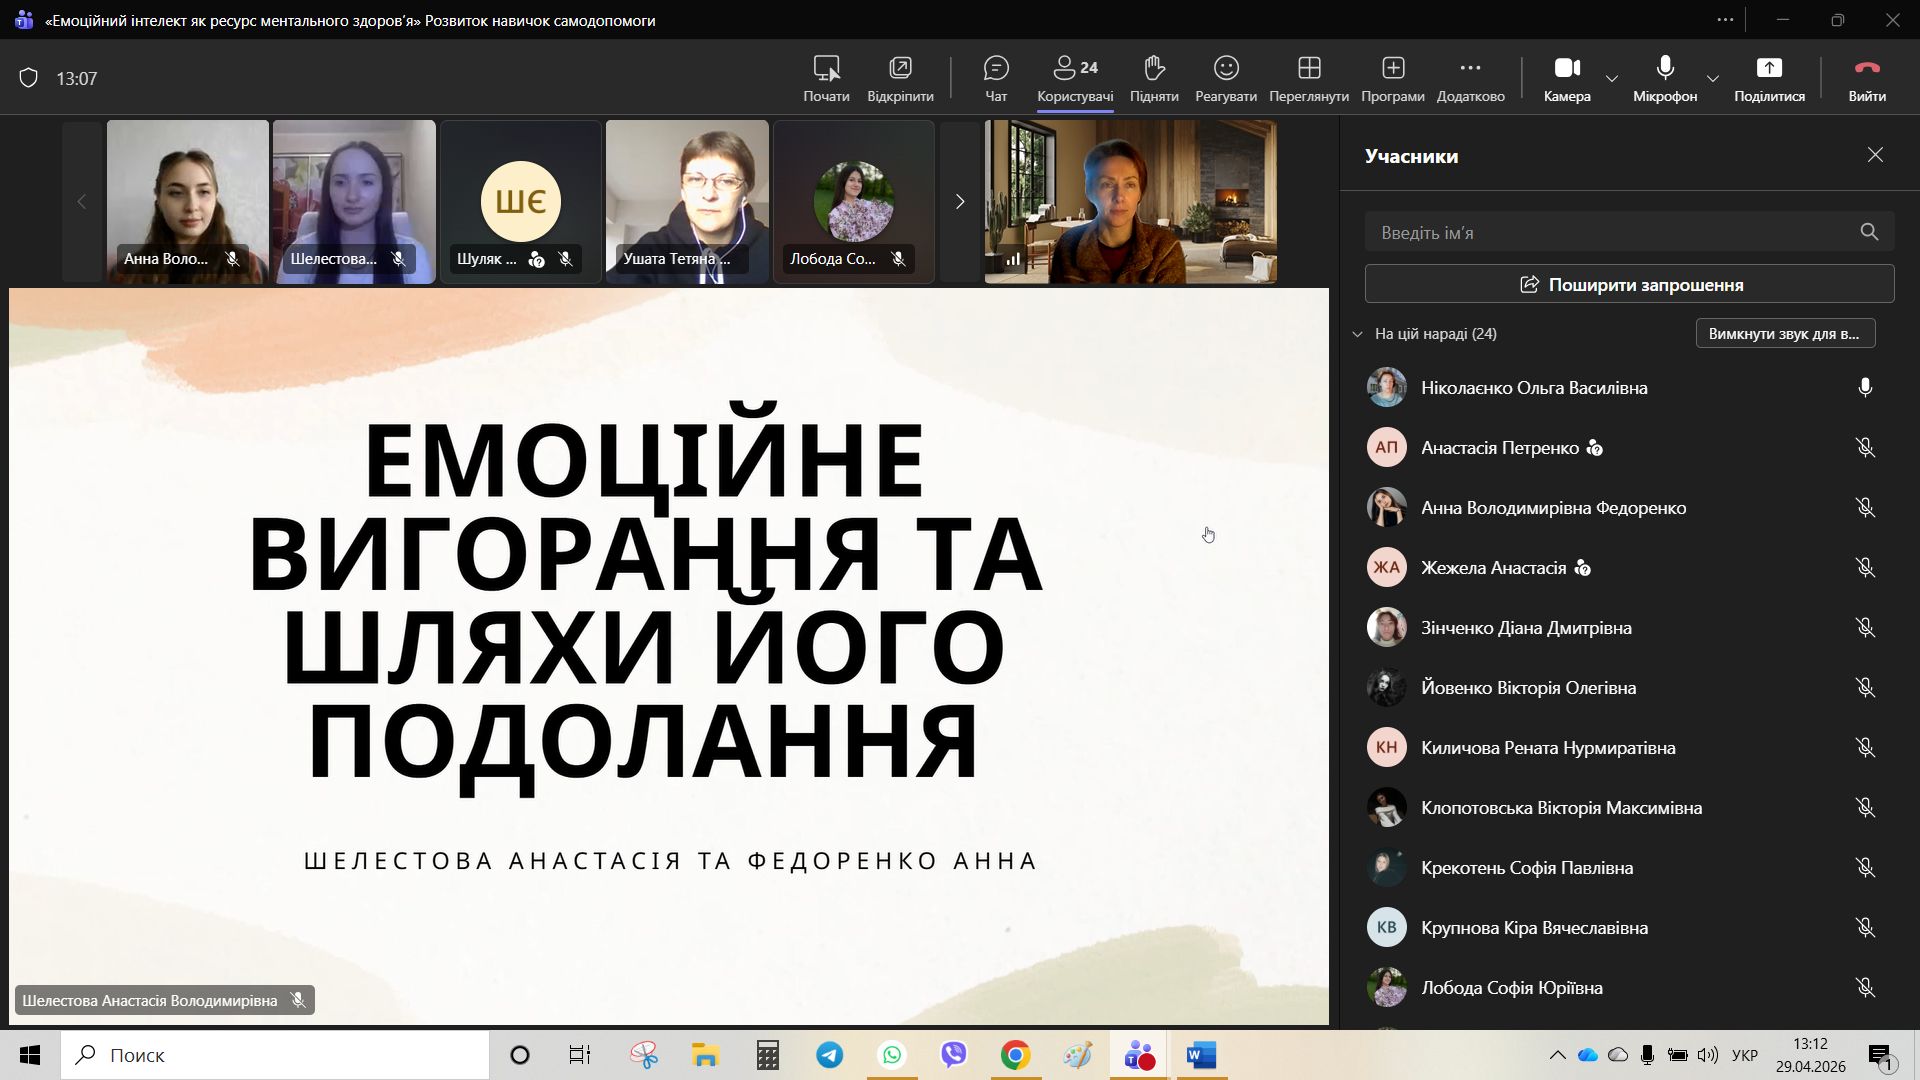The height and width of the screenshot is (1080, 1920).
Task: Mute Ніколаєнко Ольга Василівна's microphone
Action: pyautogui.click(x=1865, y=387)
